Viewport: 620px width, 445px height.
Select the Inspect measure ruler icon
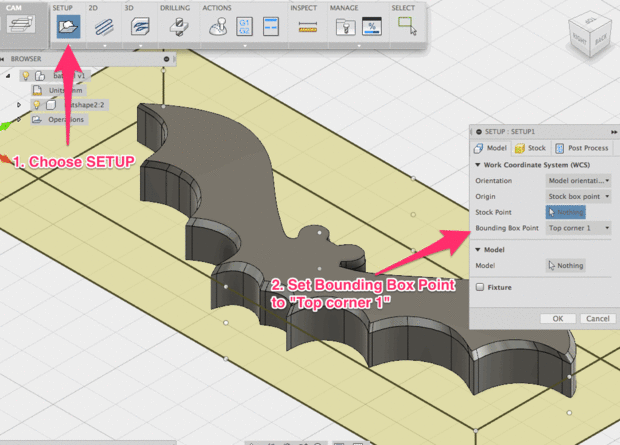[308, 28]
